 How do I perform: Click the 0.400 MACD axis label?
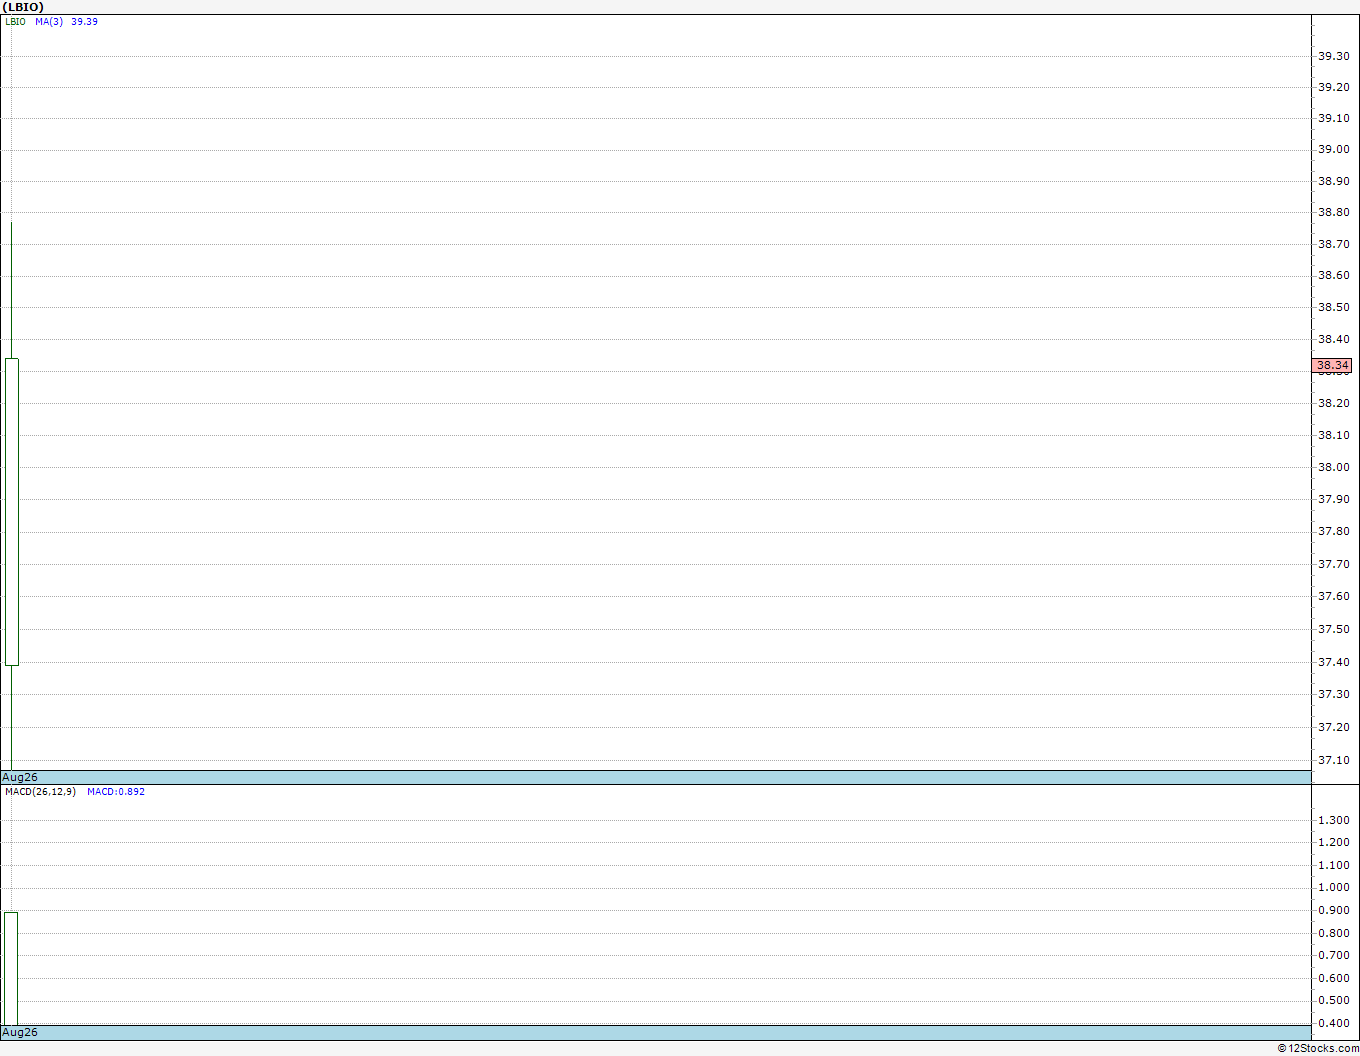1333,1023
